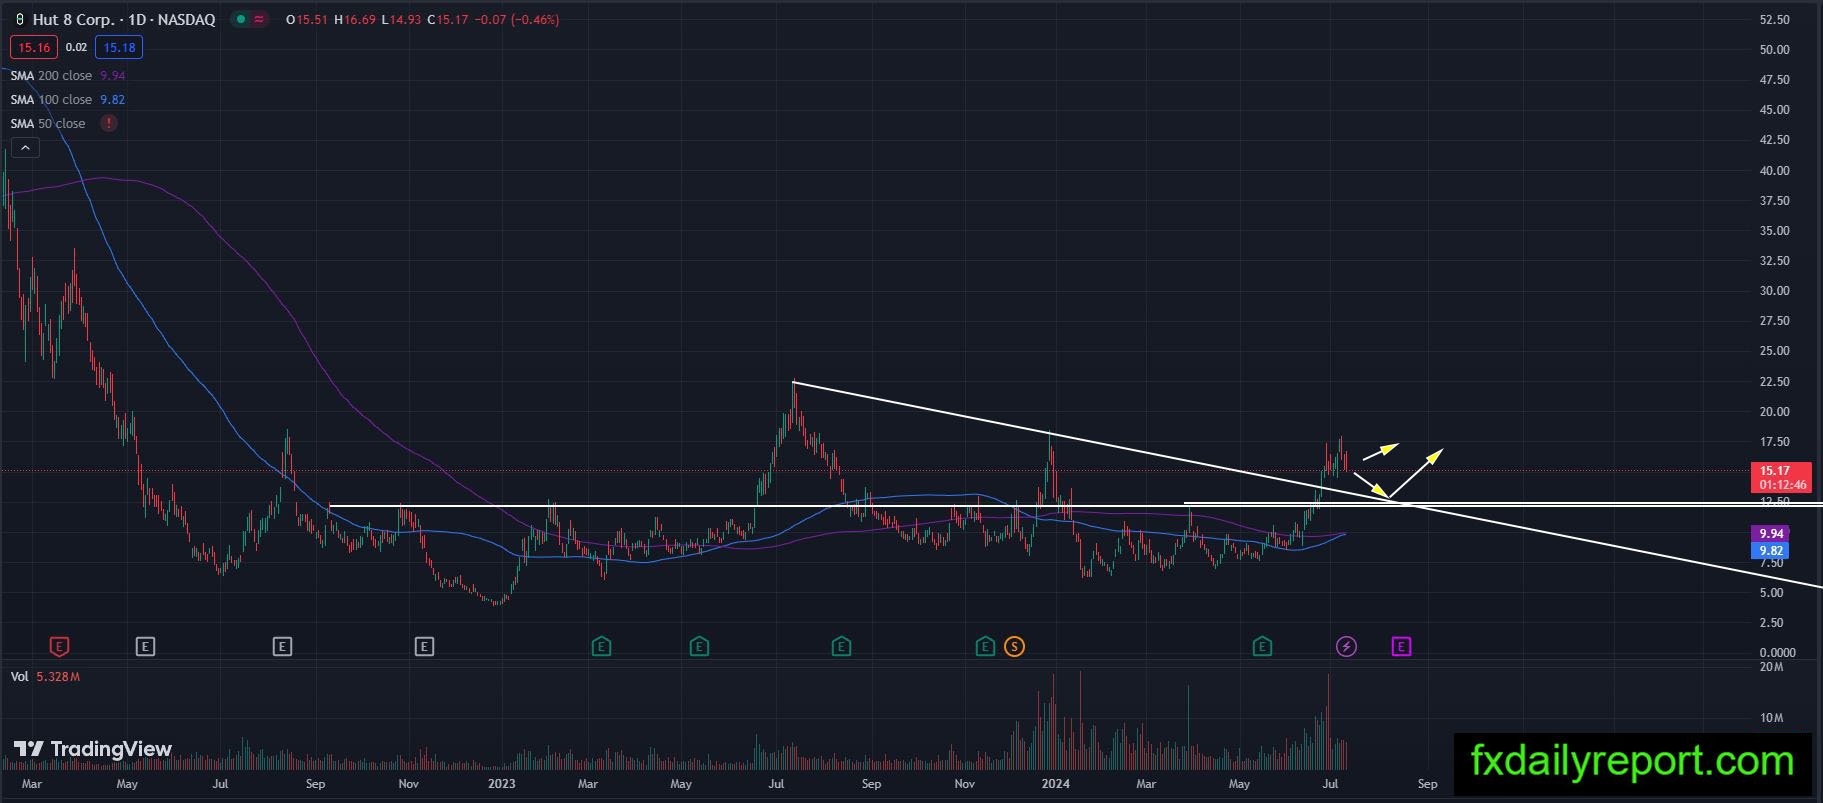Viewport: 1823px width, 803px height.
Task: Click the warning icon next to SMA 50
Action: click(x=108, y=124)
